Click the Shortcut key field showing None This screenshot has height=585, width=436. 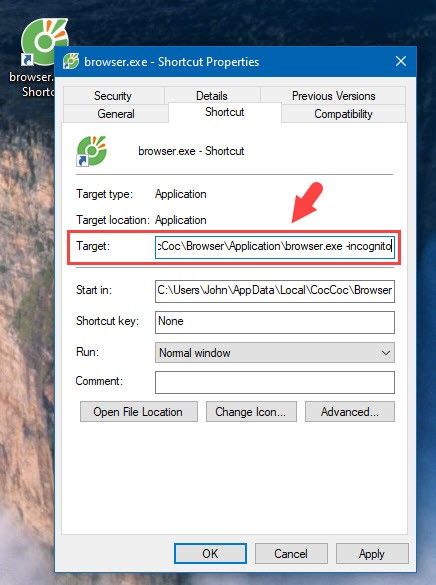(275, 322)
